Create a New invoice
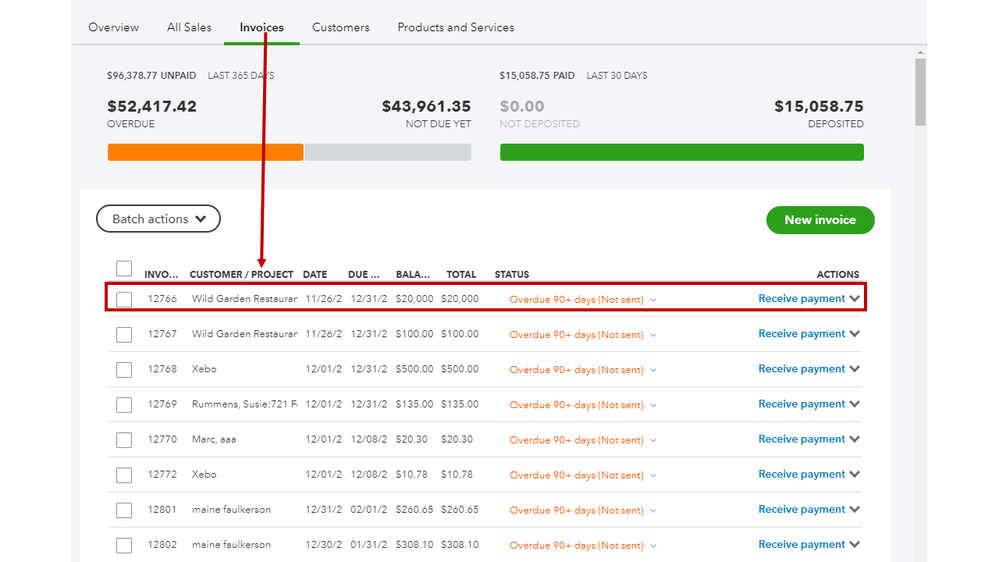The image size is (999, 562). coord(820,220)
